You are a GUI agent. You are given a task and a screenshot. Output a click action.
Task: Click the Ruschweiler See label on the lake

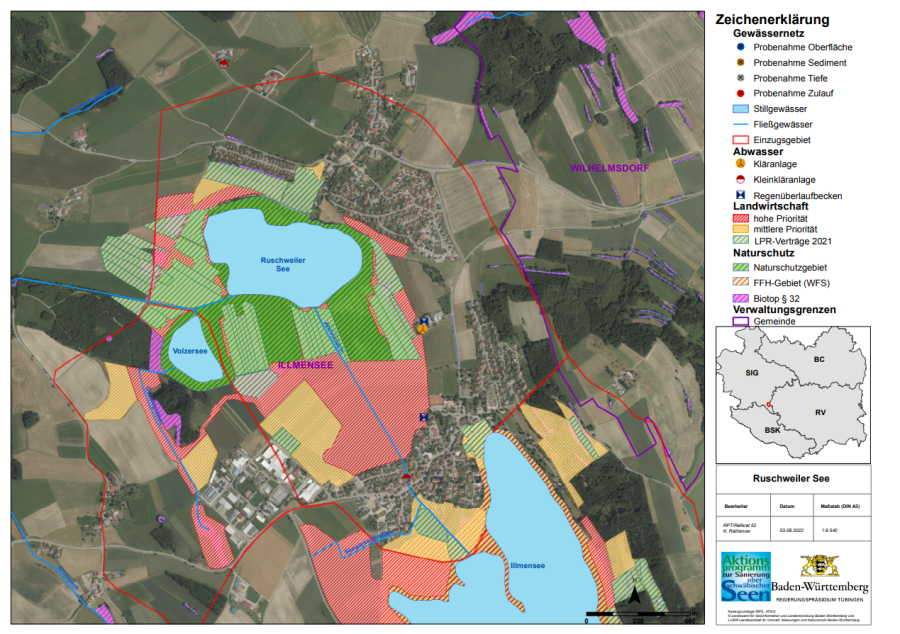pyautogui.click(x=281, y=265)
